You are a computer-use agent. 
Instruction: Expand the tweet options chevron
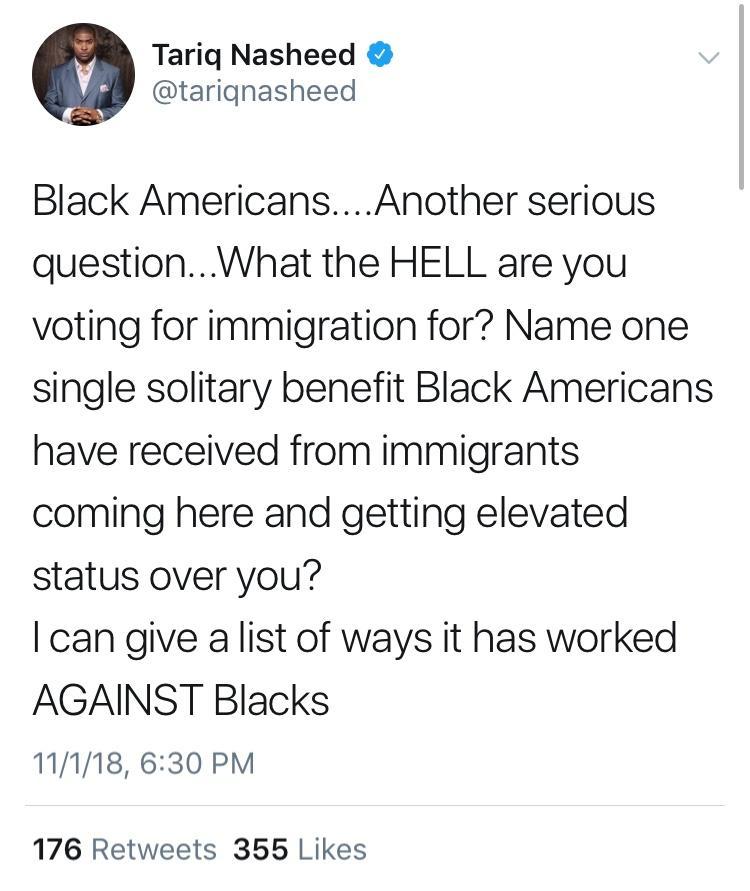coord(709,57)
